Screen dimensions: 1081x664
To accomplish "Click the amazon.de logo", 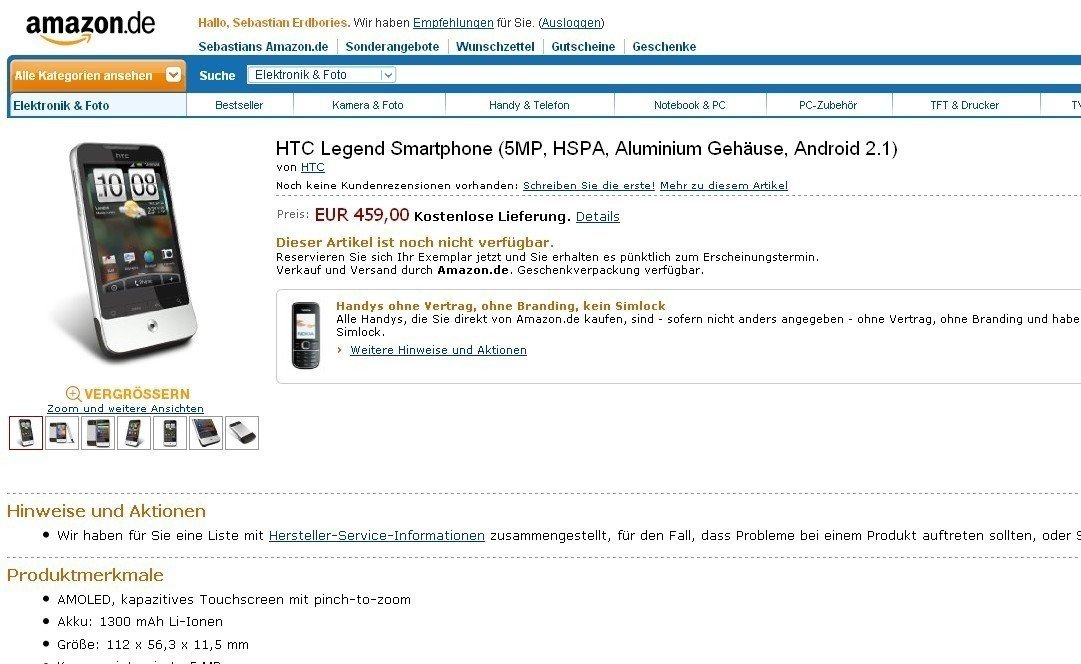I will pyautogui.click(x=90, y=28).
